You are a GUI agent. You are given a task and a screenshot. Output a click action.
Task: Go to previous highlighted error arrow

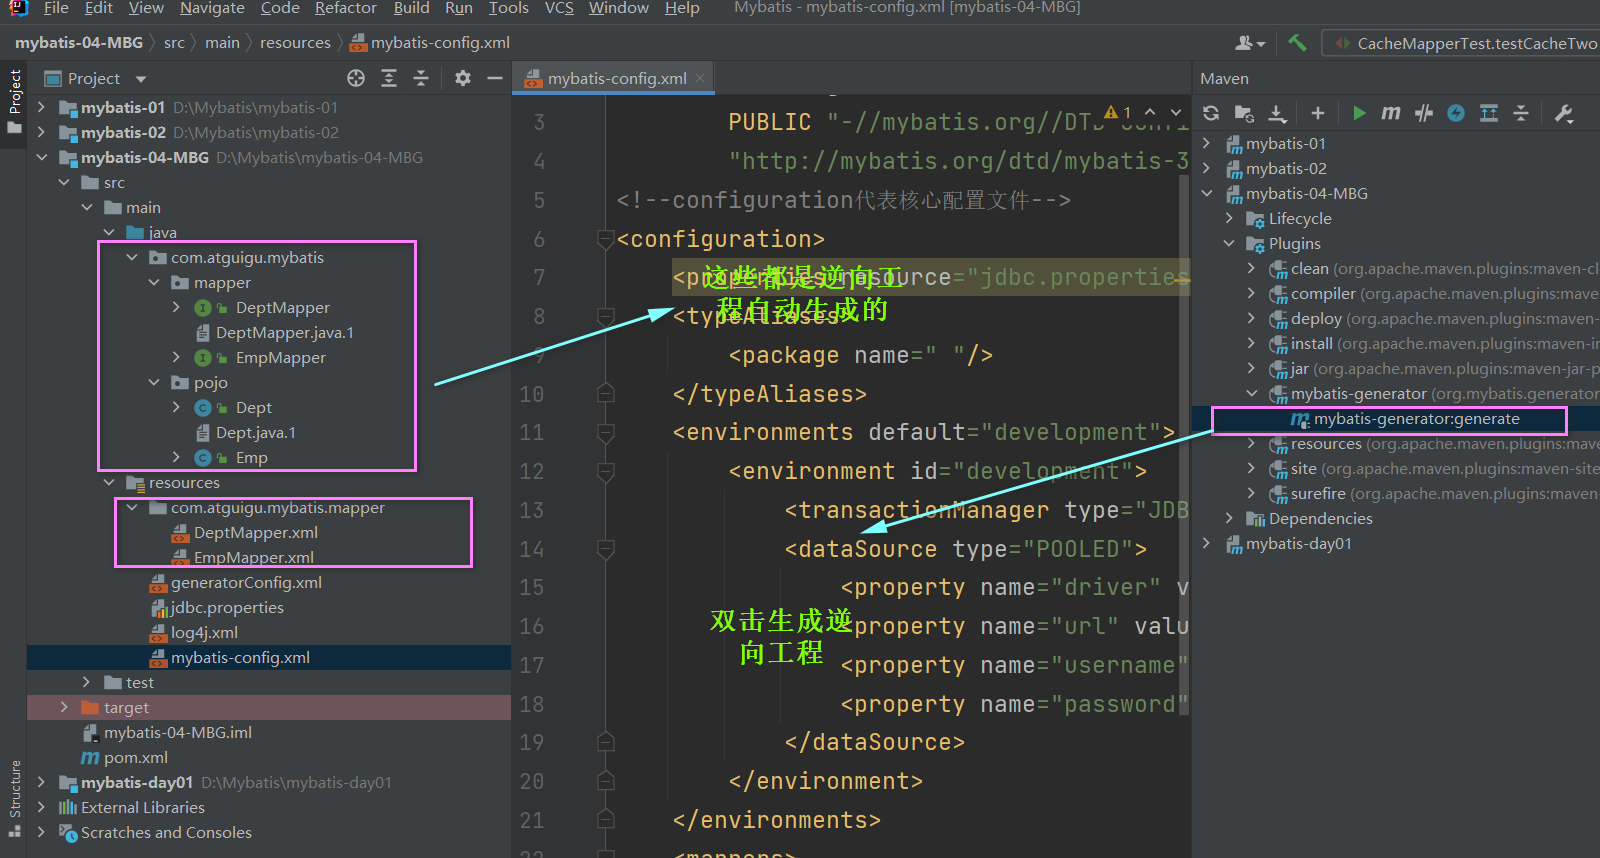pos(1151,112)
